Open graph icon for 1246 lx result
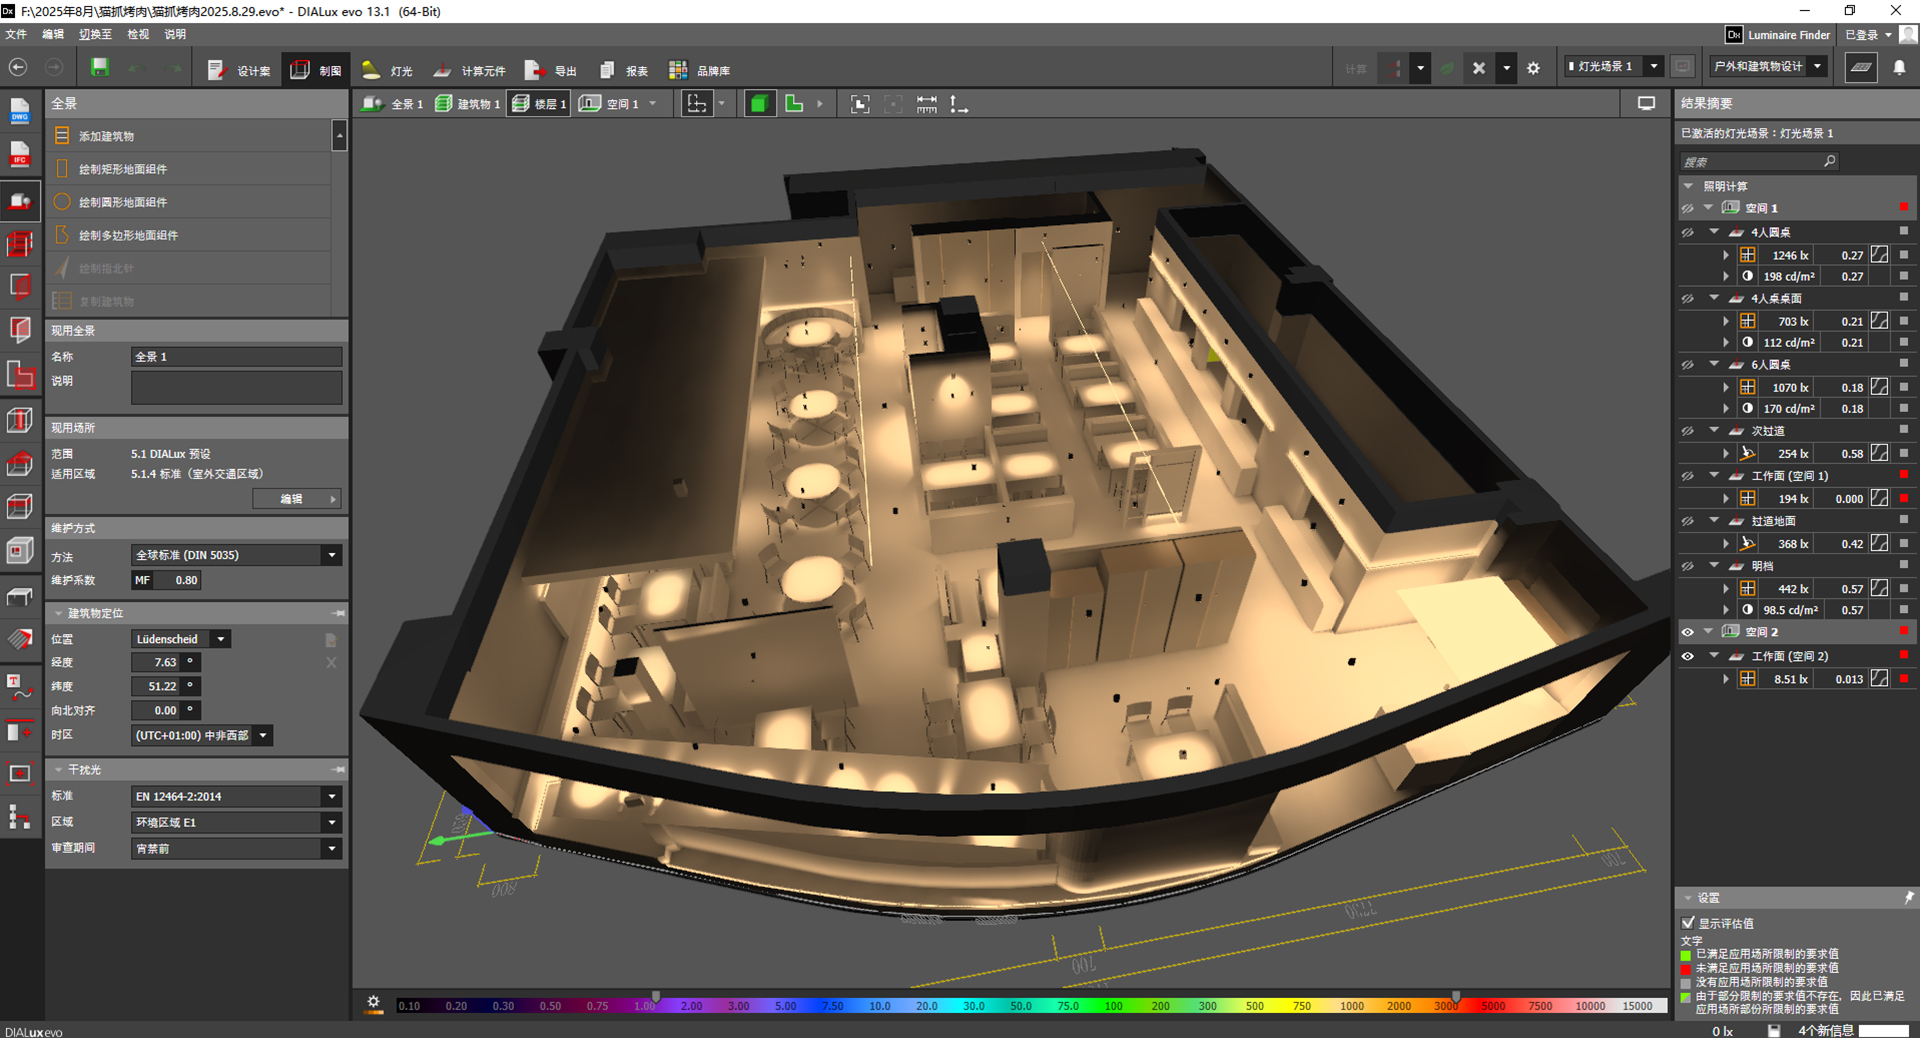 1880,255
